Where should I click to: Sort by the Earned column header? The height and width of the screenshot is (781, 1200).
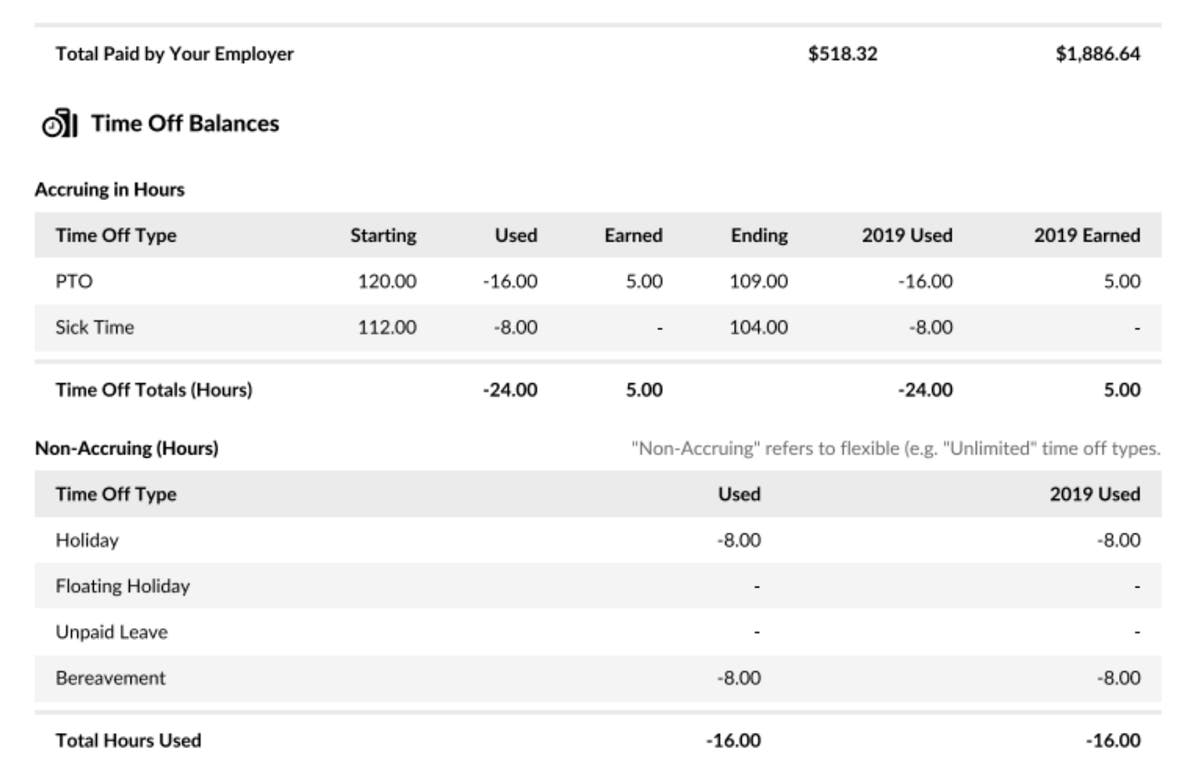pos(634,235)
